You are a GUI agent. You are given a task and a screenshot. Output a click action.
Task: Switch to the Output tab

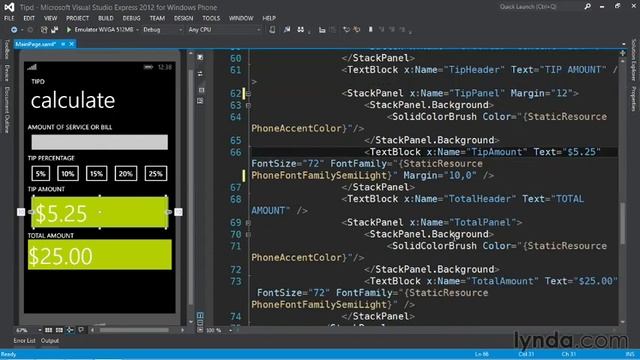50,341
